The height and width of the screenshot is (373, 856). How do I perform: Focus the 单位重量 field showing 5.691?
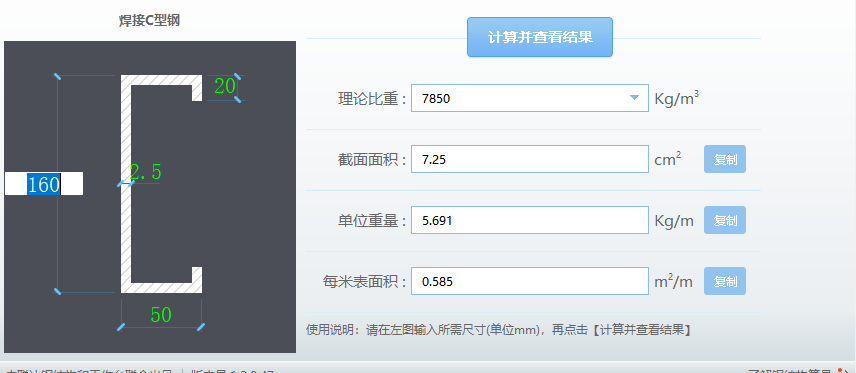pos(530,220)
